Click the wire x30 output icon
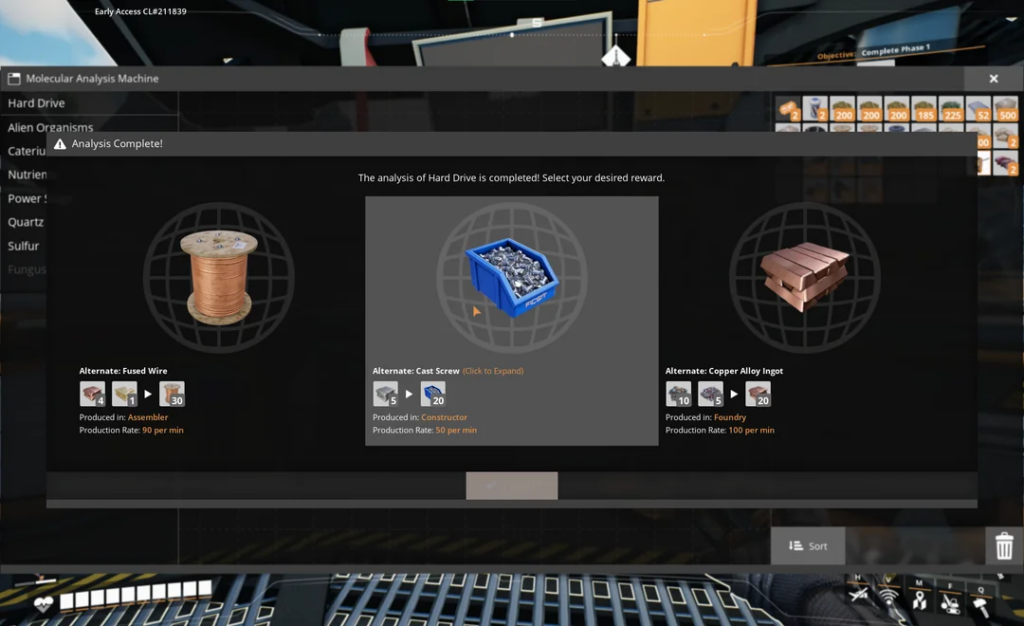 [x=172, y=394]
